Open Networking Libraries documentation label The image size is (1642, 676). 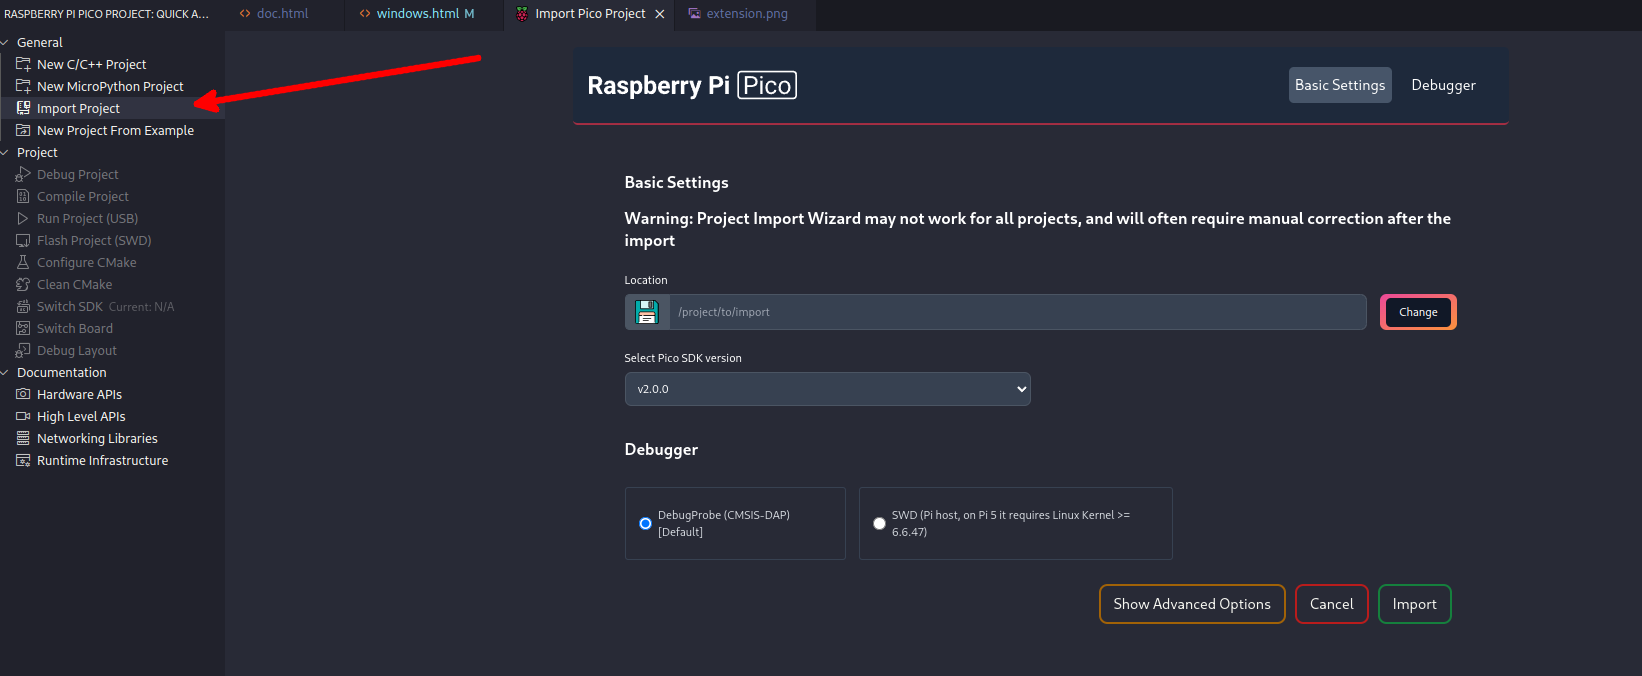97,438
